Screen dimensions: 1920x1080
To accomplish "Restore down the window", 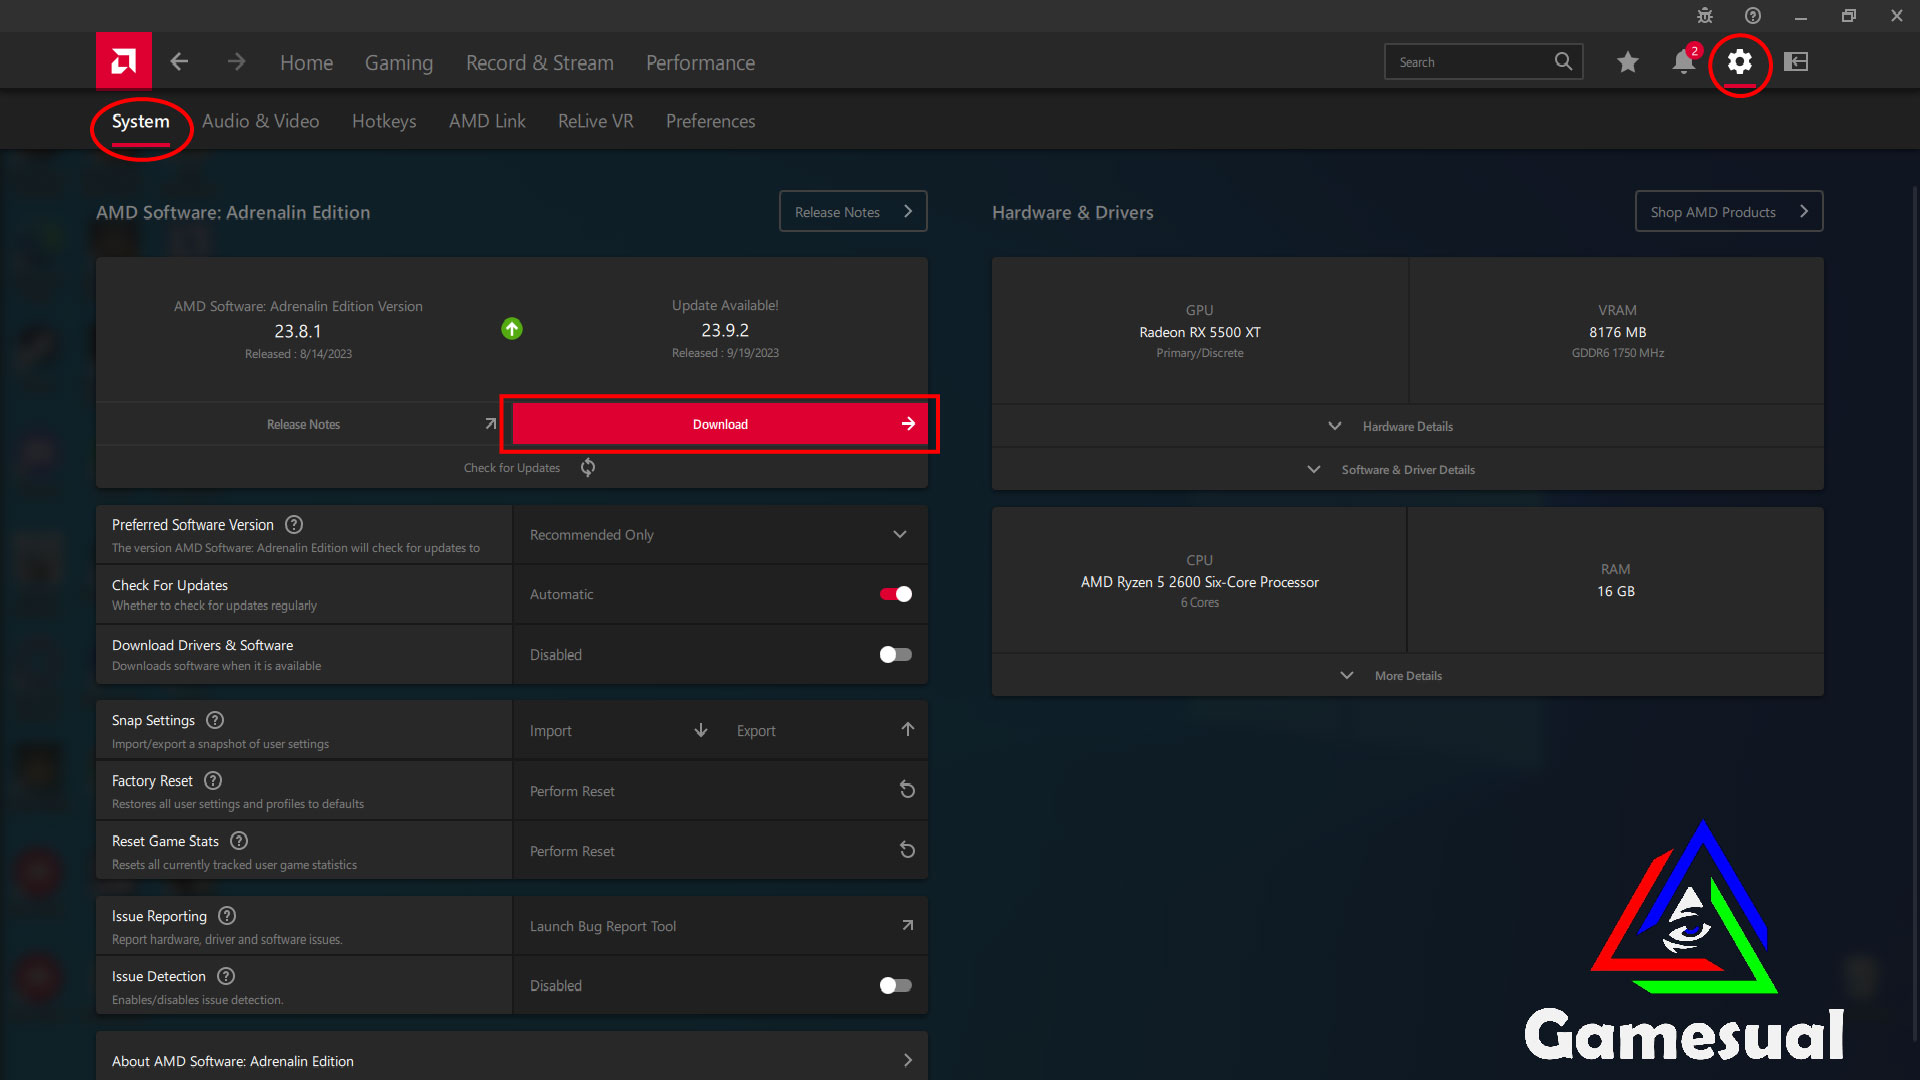I will (x=1848, y=16).
